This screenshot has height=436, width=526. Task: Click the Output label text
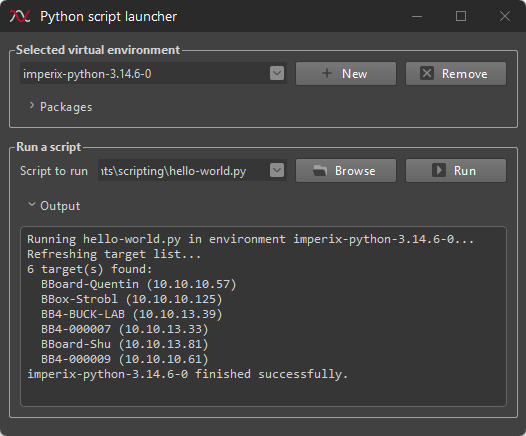click(60, 206)
